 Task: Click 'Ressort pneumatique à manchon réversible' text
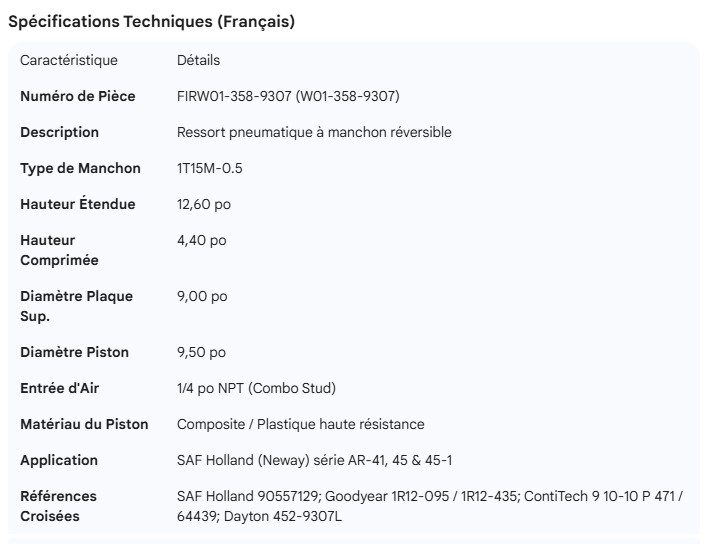tap(314, 132)
